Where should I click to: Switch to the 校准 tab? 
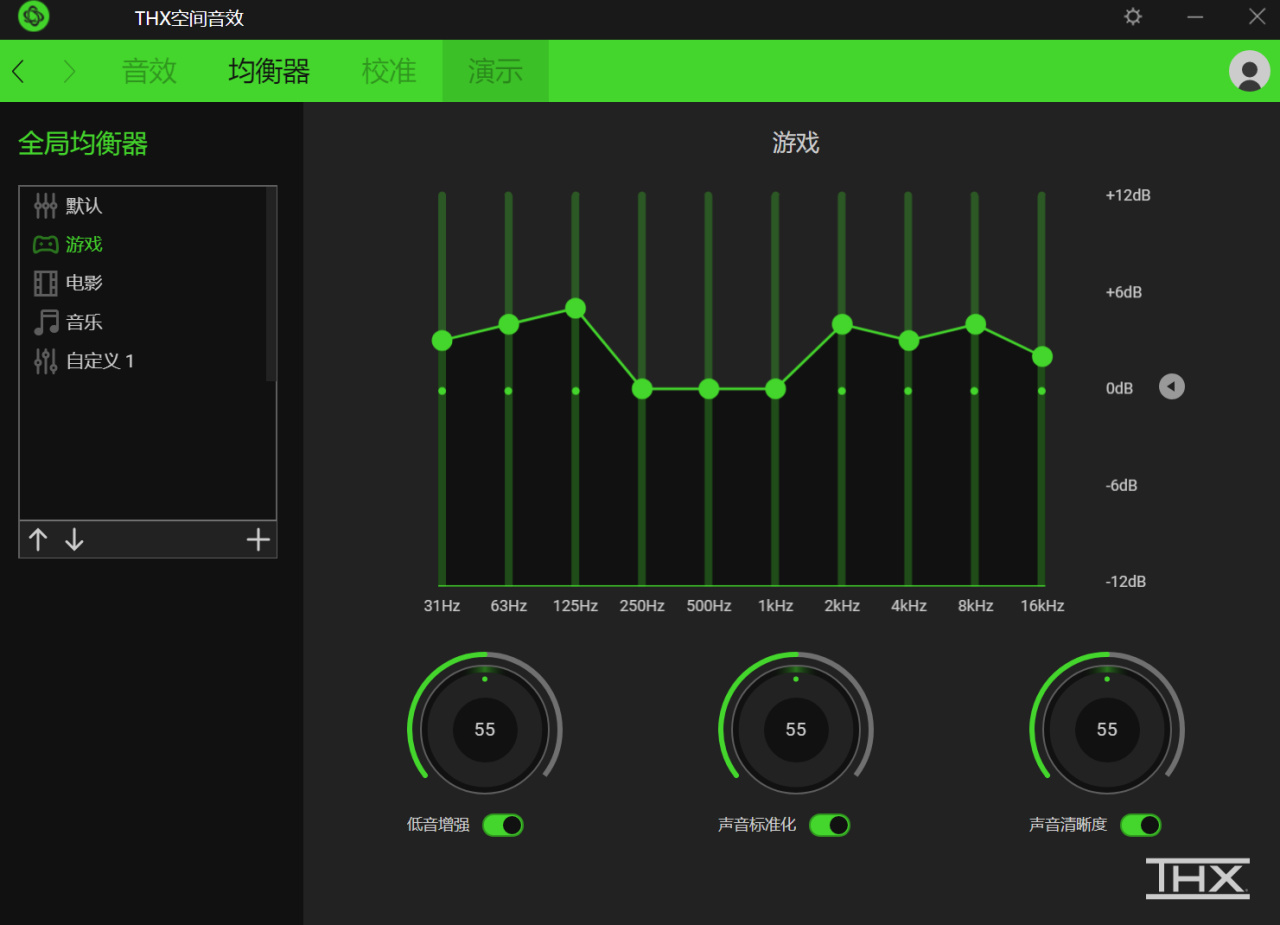(x=389, y=71)
